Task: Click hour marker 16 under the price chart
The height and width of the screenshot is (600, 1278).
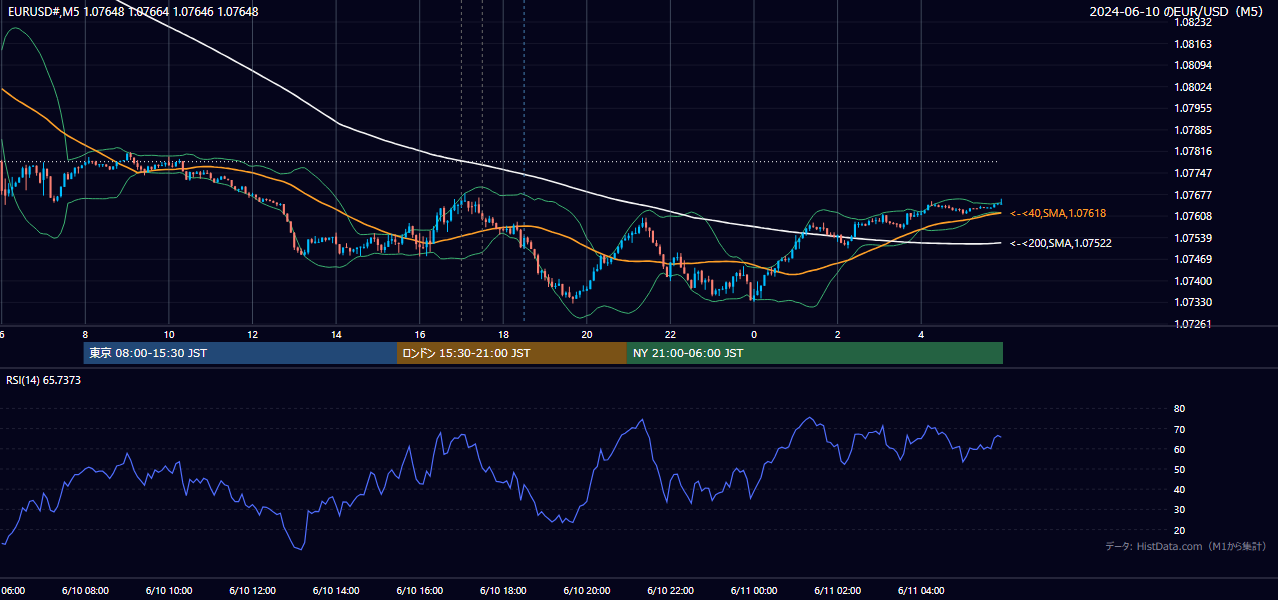Action: pos(420,334)
